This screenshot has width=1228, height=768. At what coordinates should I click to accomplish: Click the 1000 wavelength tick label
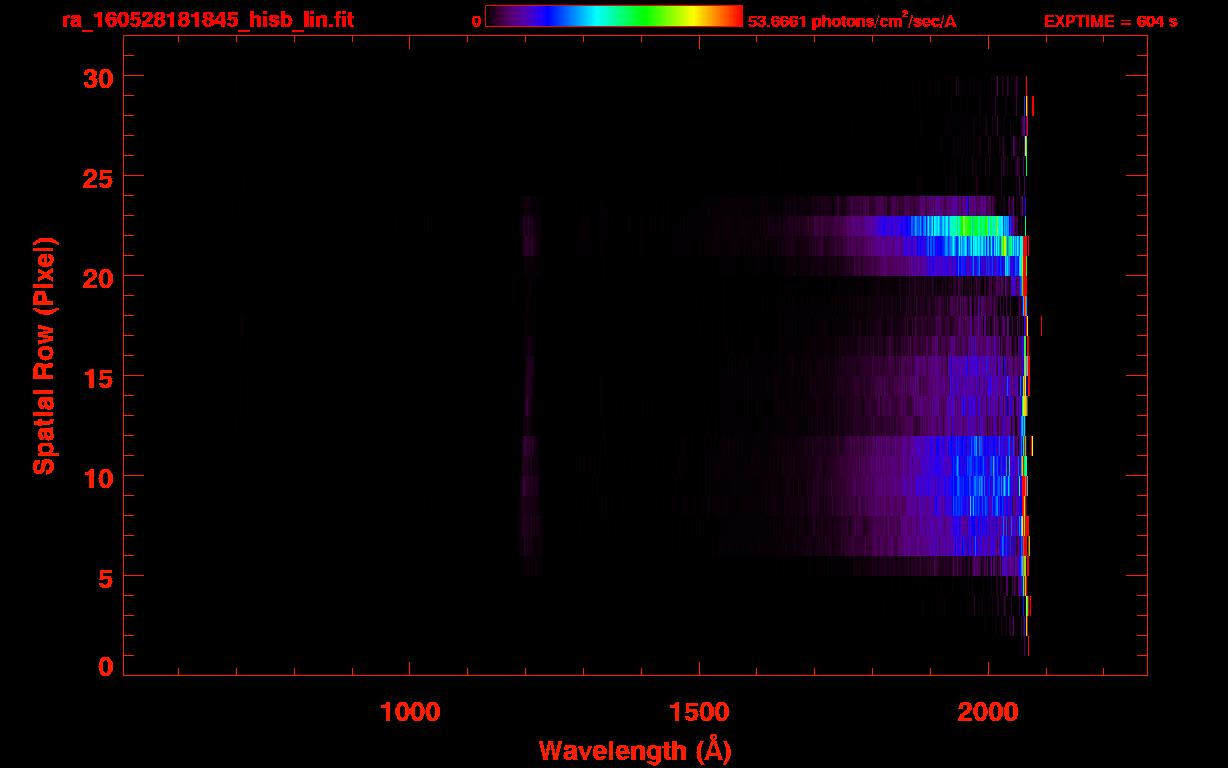click(410, 712)
